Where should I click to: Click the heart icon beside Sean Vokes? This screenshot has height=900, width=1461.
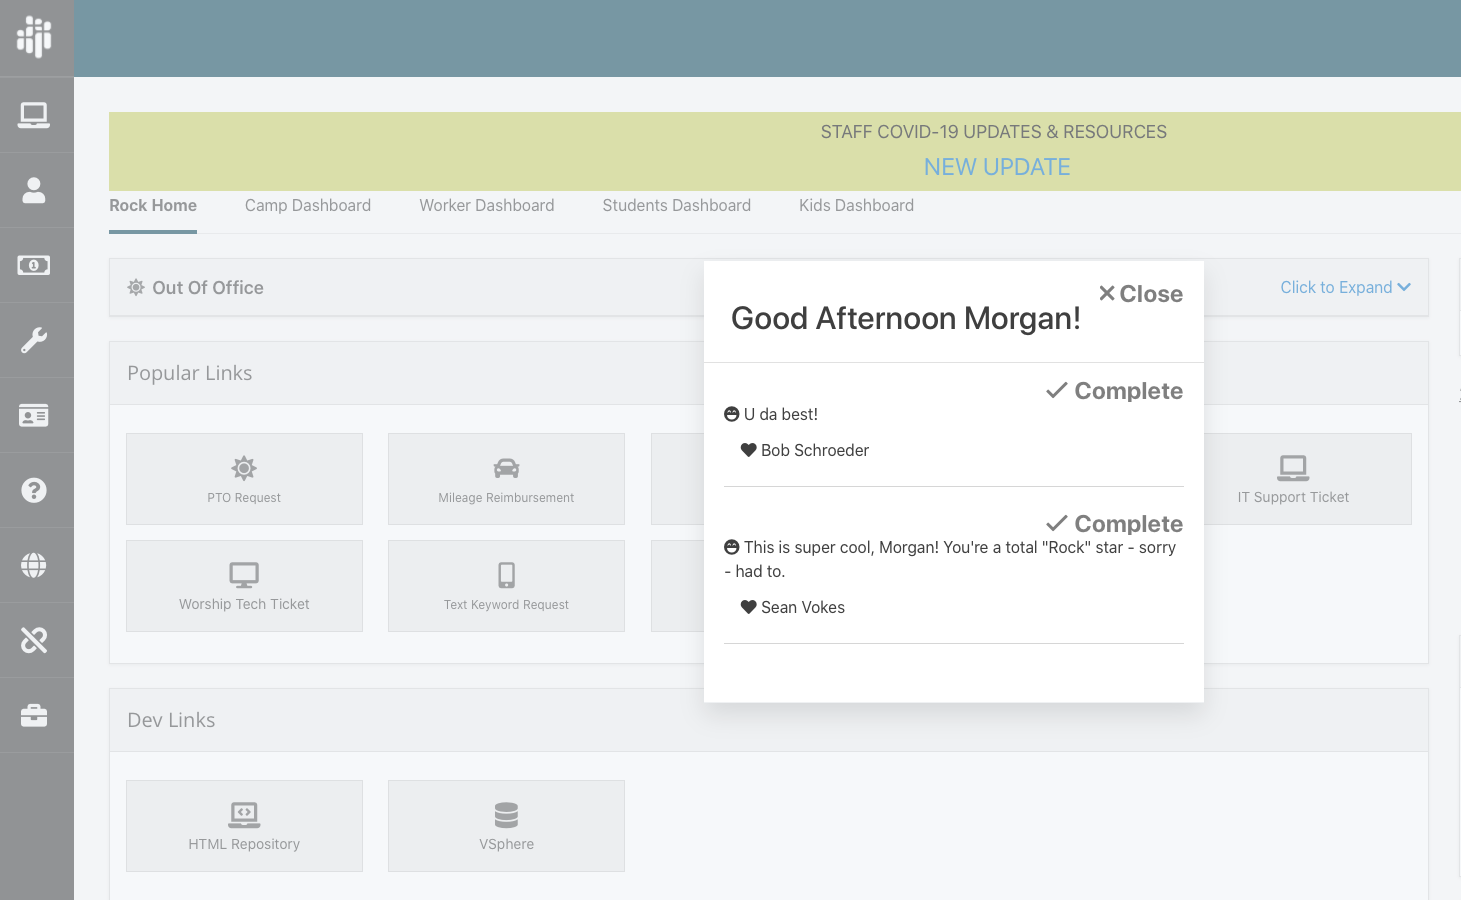748,607
